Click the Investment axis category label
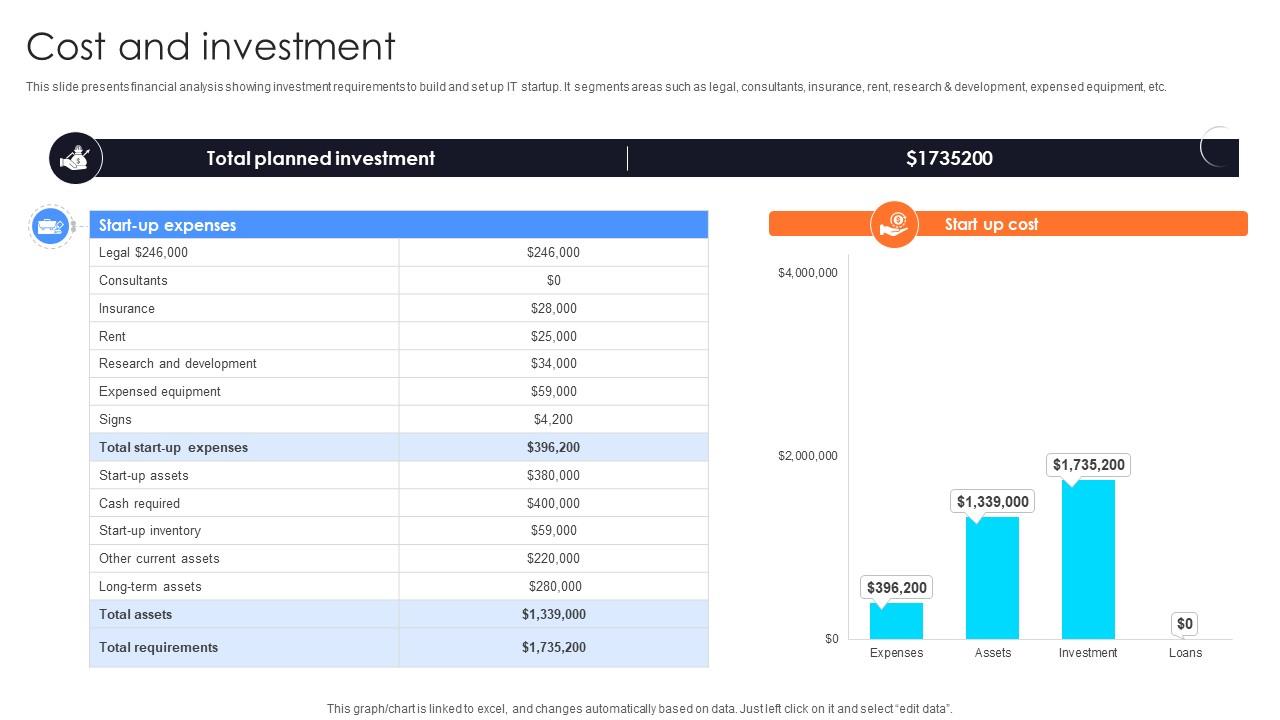 (1088, 653)
